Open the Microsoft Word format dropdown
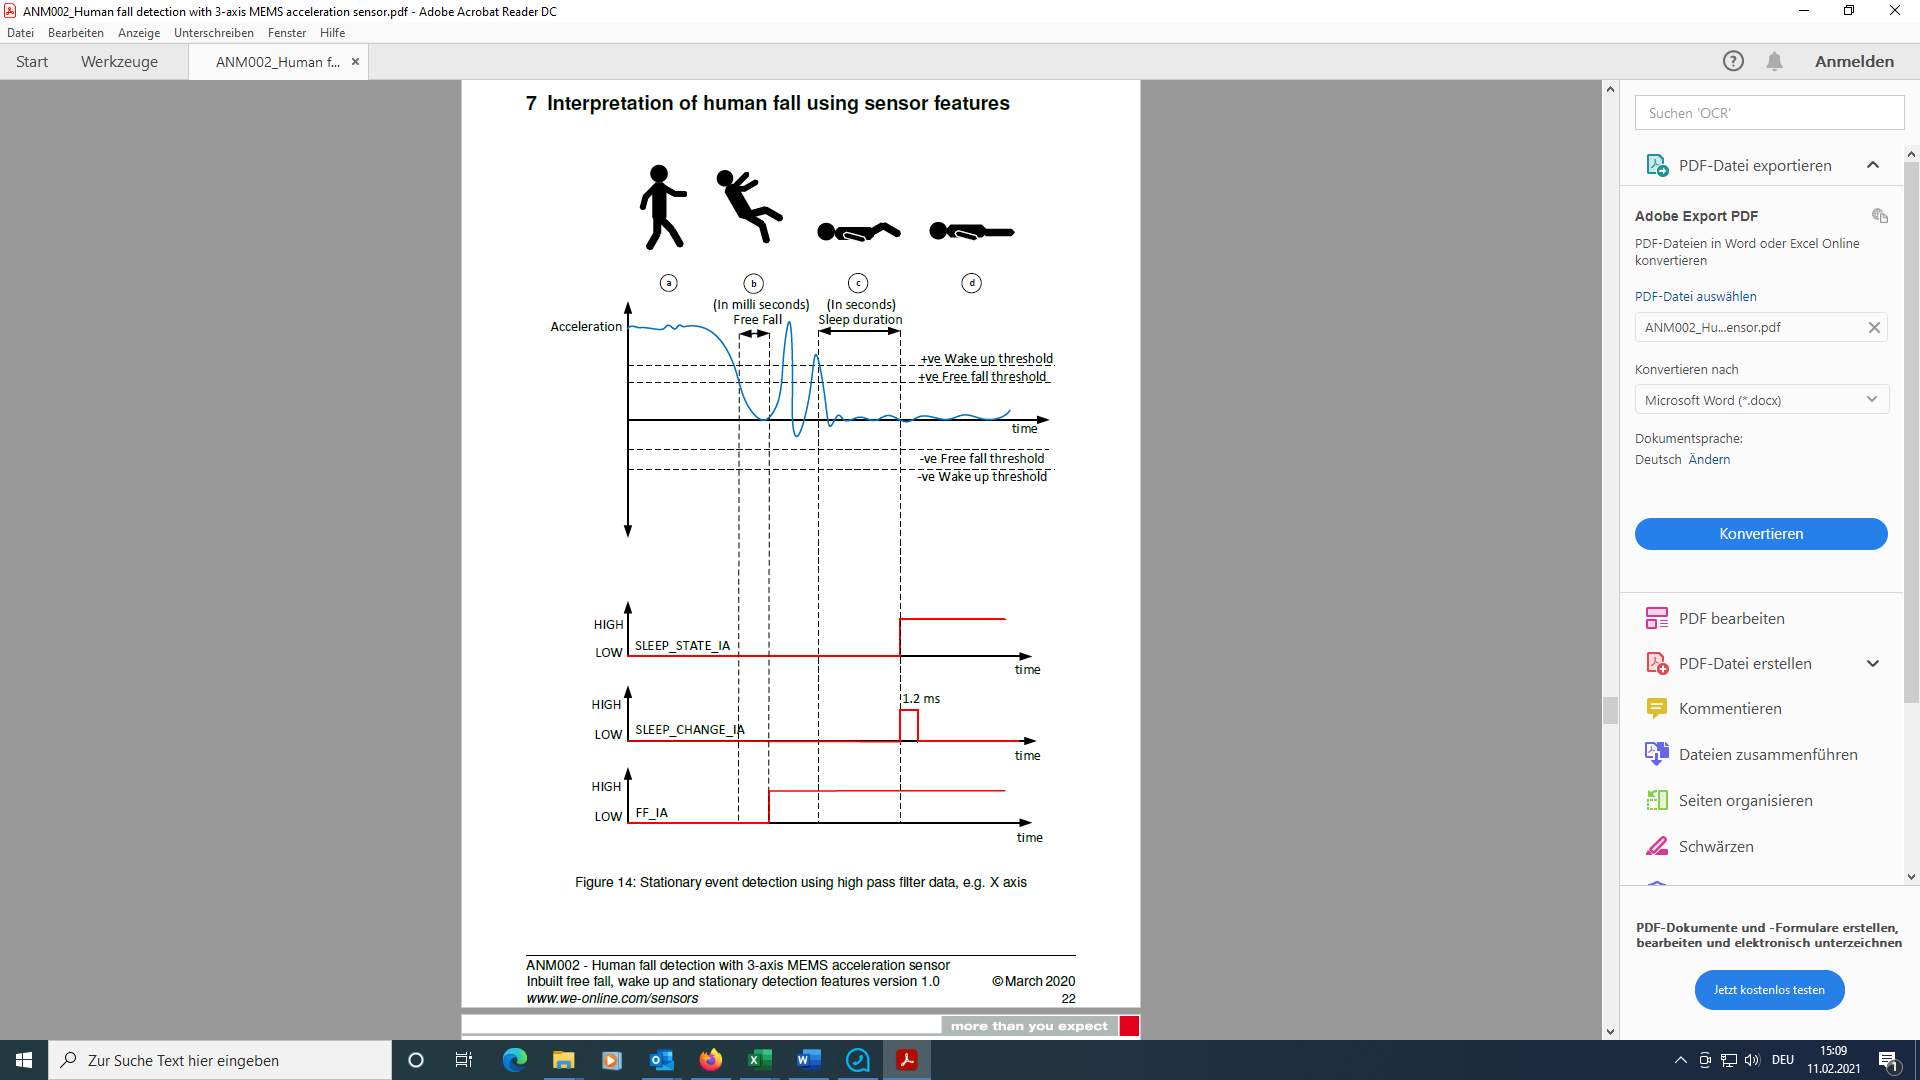The height and width of the screenshot is (1080, 1920). click(1761, 400)
